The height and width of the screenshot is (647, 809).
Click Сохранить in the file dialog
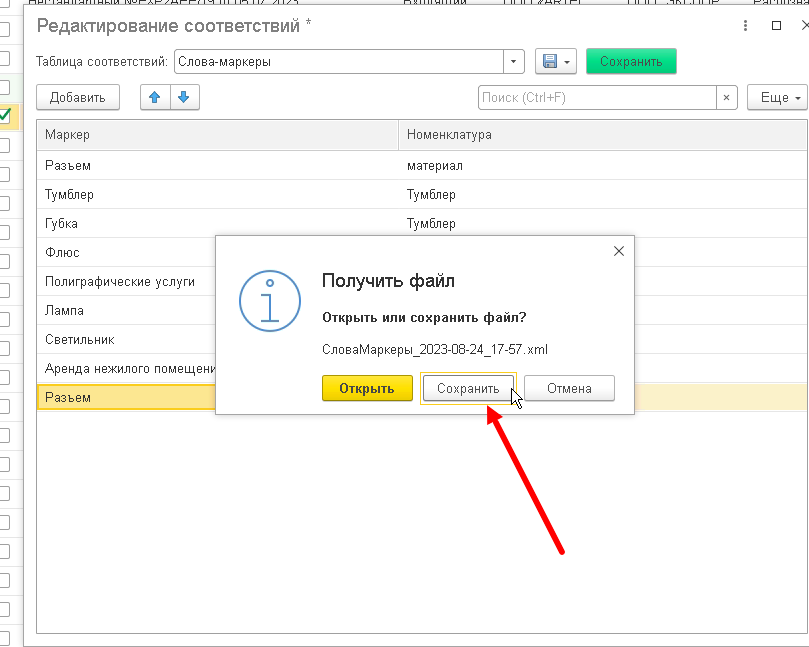point(468,389)
